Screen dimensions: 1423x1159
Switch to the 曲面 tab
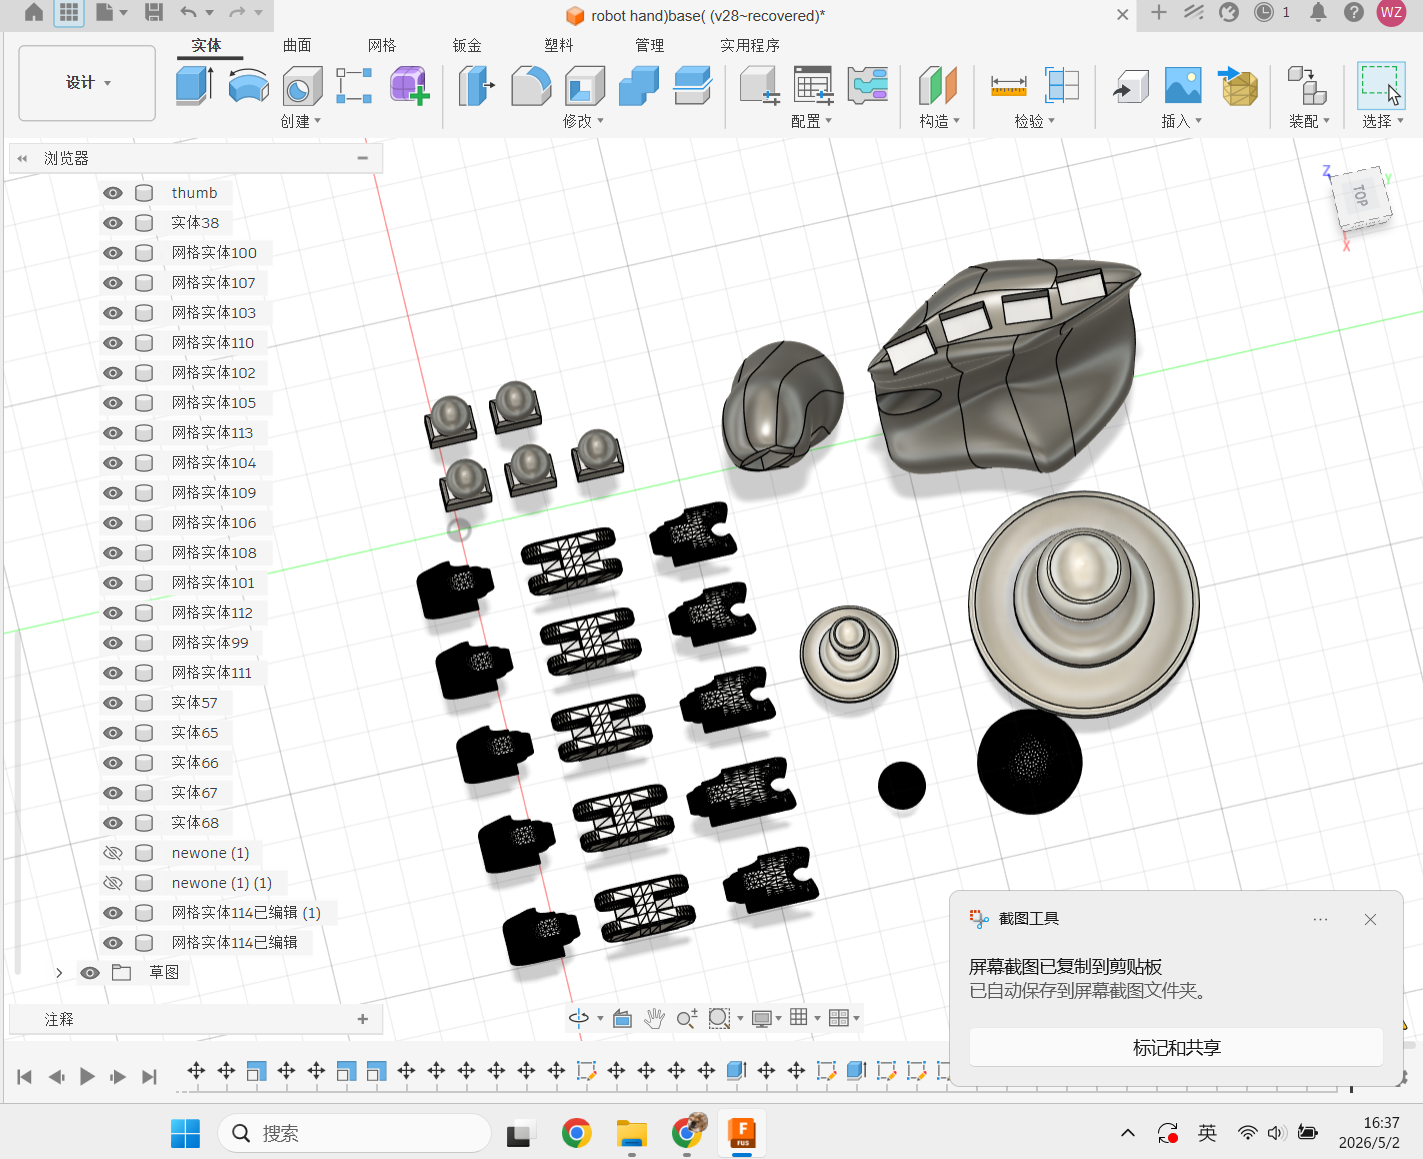pos(297,45)
